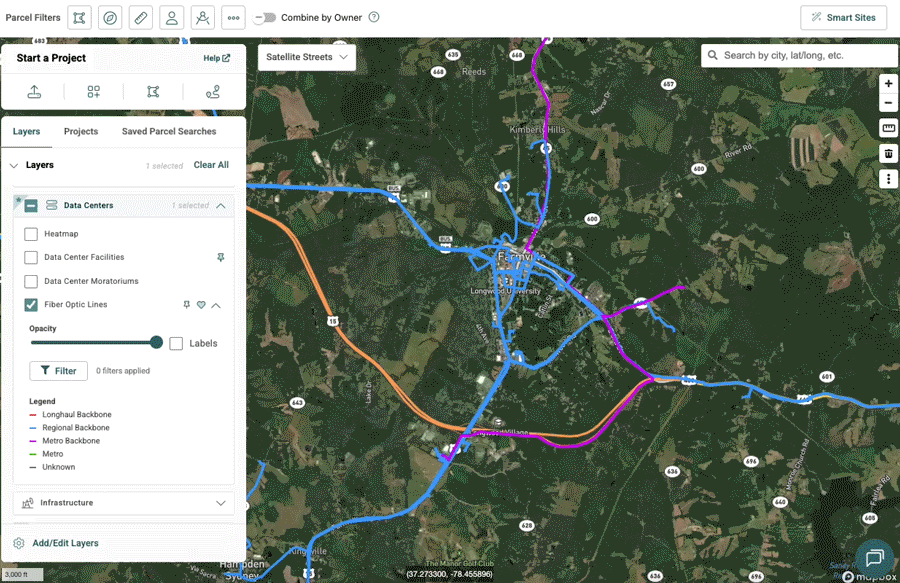Uncheck the Fiber Optic Lines checkbox
900x583 pixels.
31,305
